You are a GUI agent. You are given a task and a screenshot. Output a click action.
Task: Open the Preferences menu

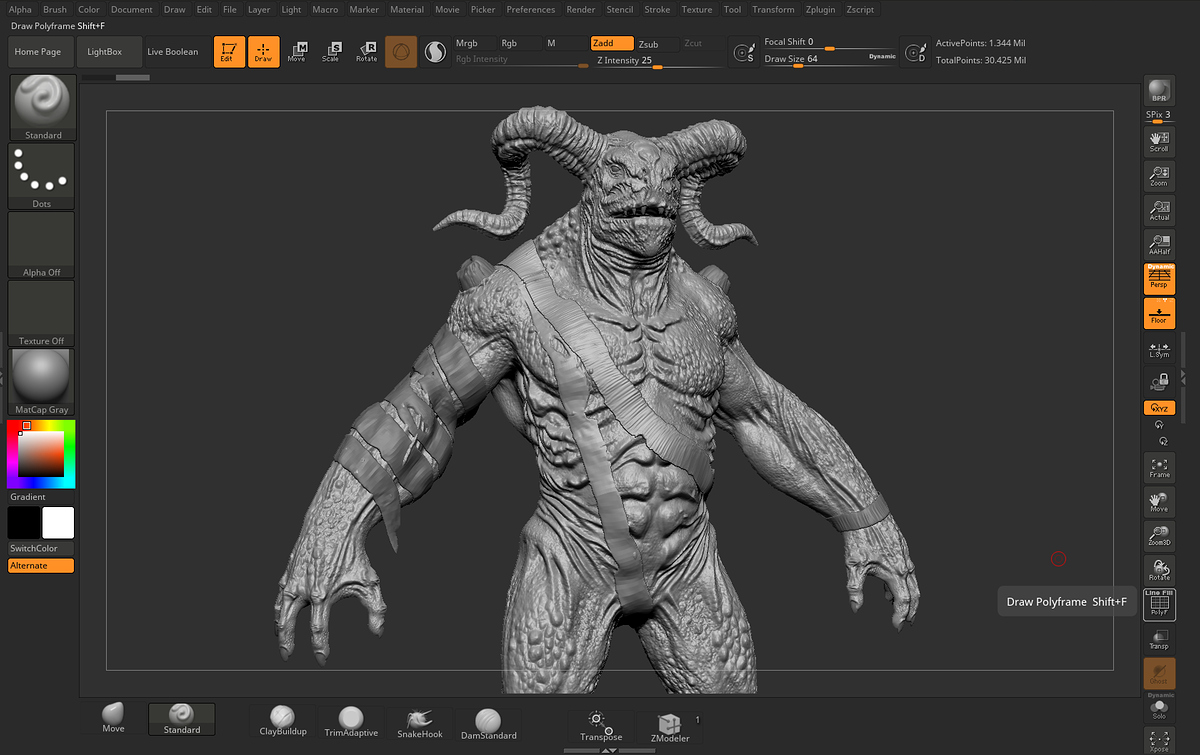[x=531, y=9]
